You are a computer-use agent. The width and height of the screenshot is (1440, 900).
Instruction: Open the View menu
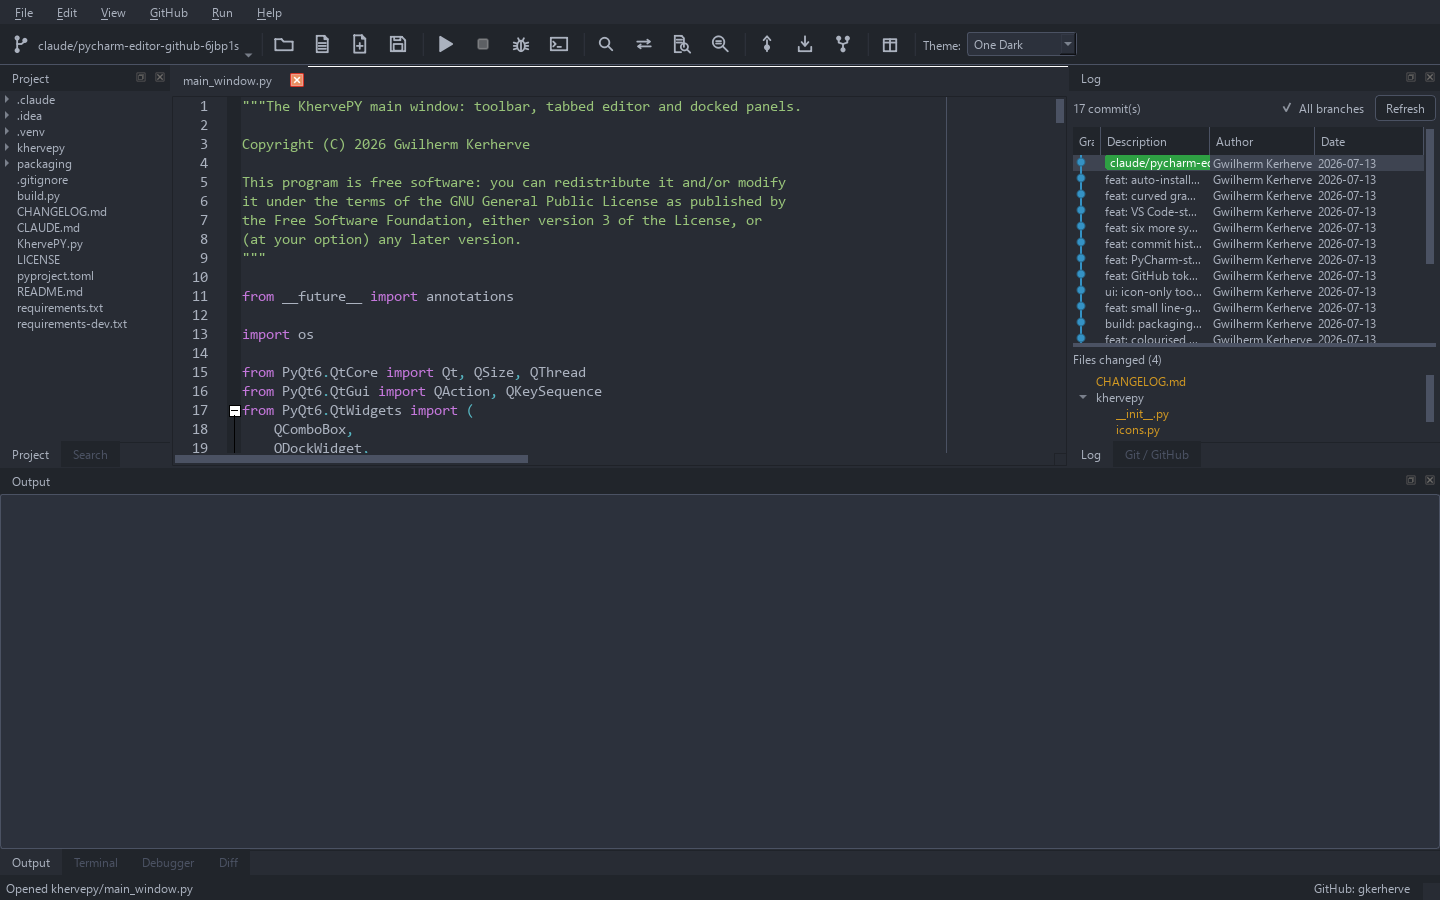pyautogui.click(x=113, y=12)
